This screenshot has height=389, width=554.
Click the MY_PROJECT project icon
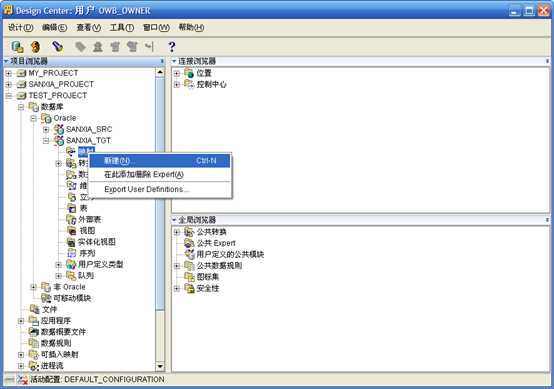[x=22, y=73]
